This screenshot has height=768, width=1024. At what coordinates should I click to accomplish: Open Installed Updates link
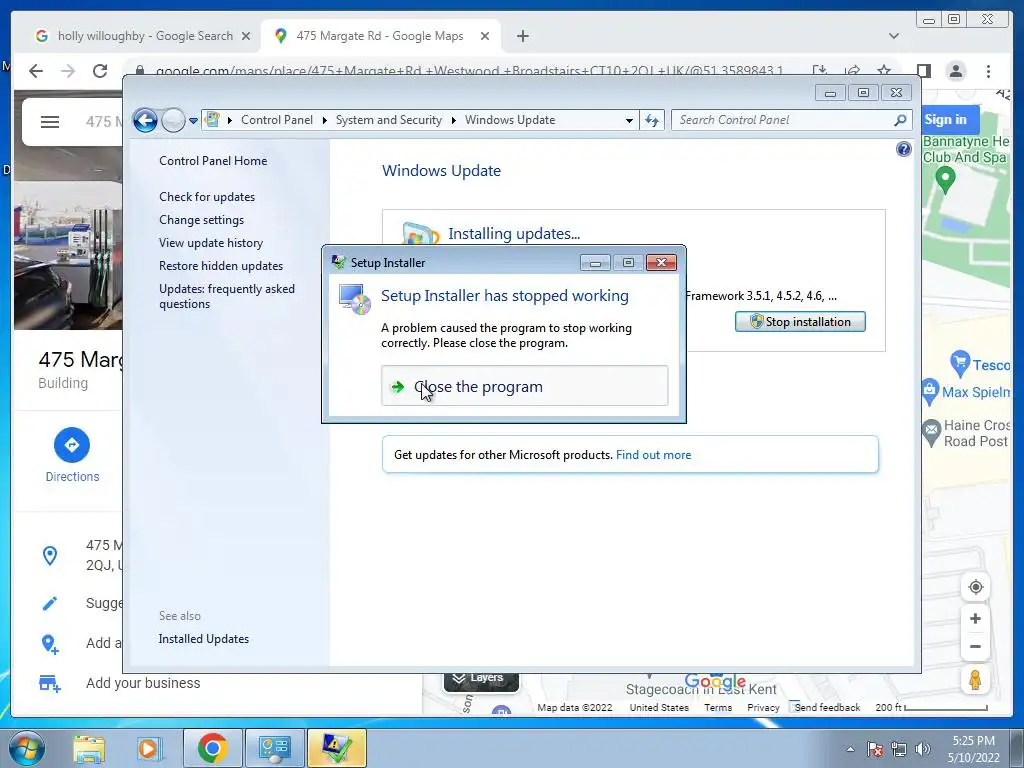pyautogui.click(x=204, y=639)
